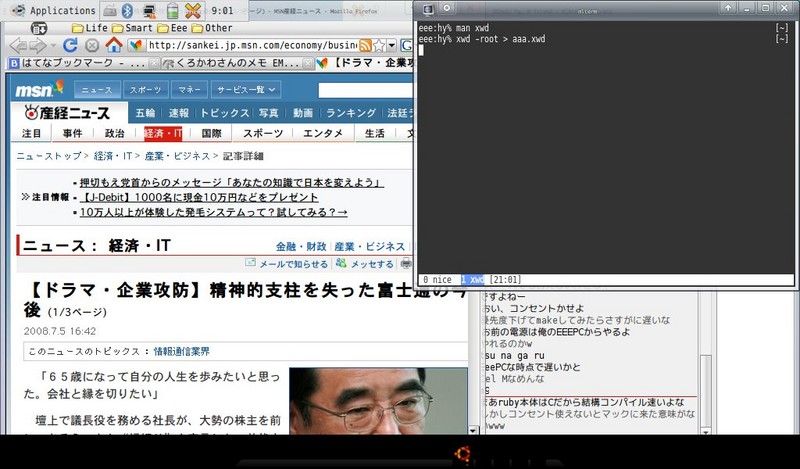Switch to the くろかわさんのメモ tab
800x469 pixels.
(231, 63)
